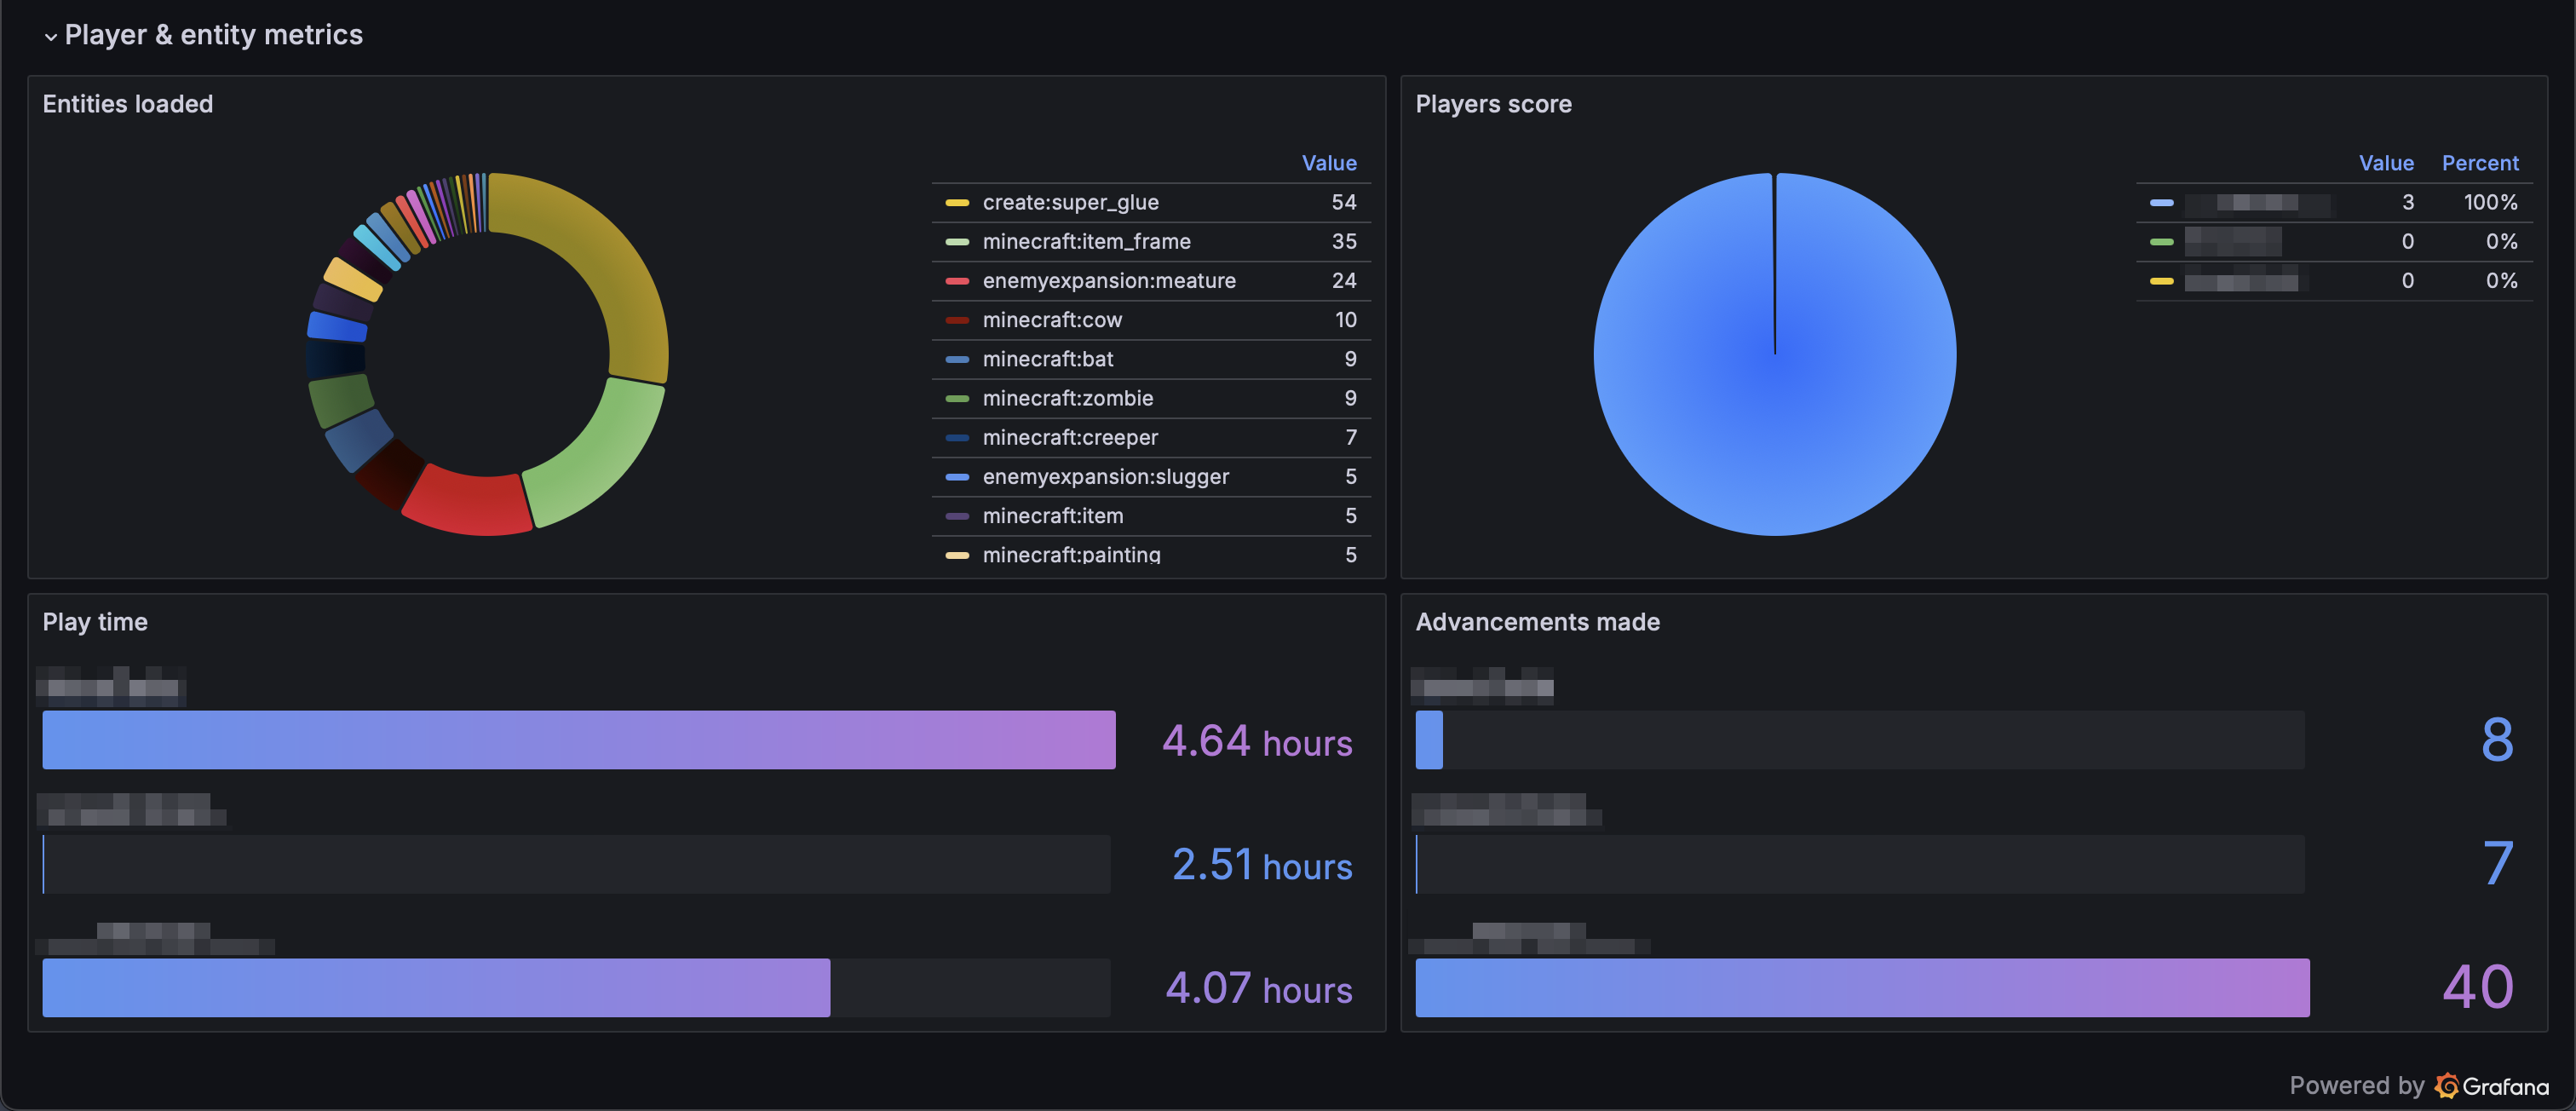Sort Players score legend by Percent
The width and height of the screenshot is (2576, 1111).
pyautogui.click(x=2479, y=163)
